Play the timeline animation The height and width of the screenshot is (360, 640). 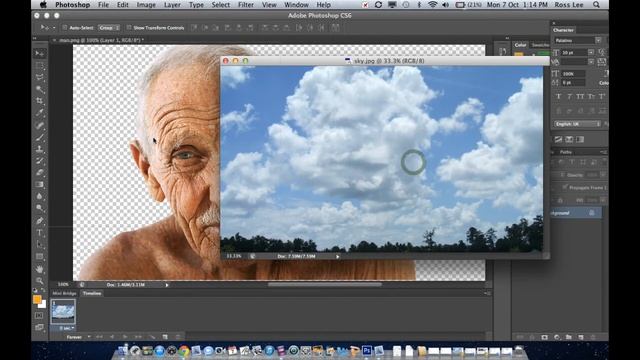[x=125, y=337]
